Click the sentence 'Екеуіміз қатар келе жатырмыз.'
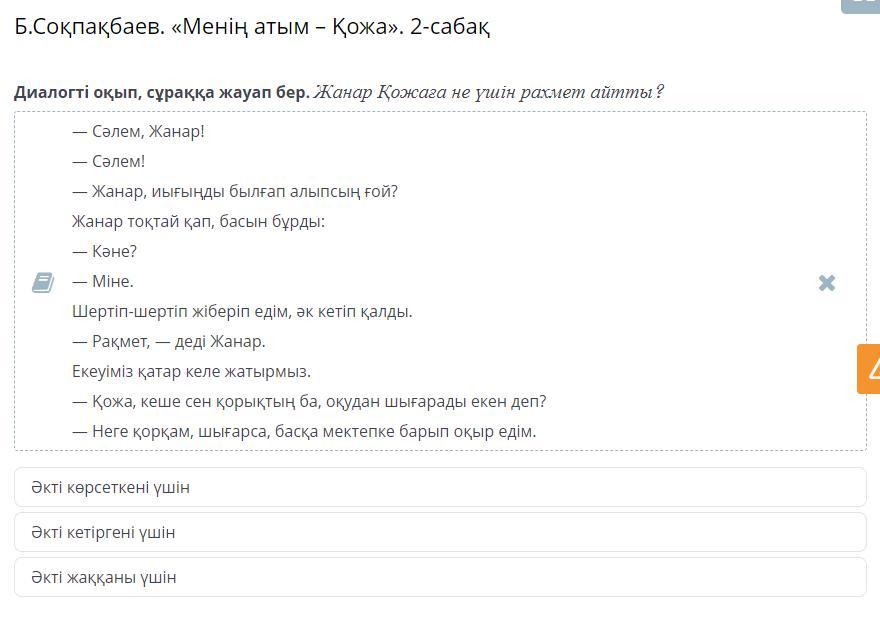Image resolution: width=880 pixels, height=619 pixels. click(191, 371)
